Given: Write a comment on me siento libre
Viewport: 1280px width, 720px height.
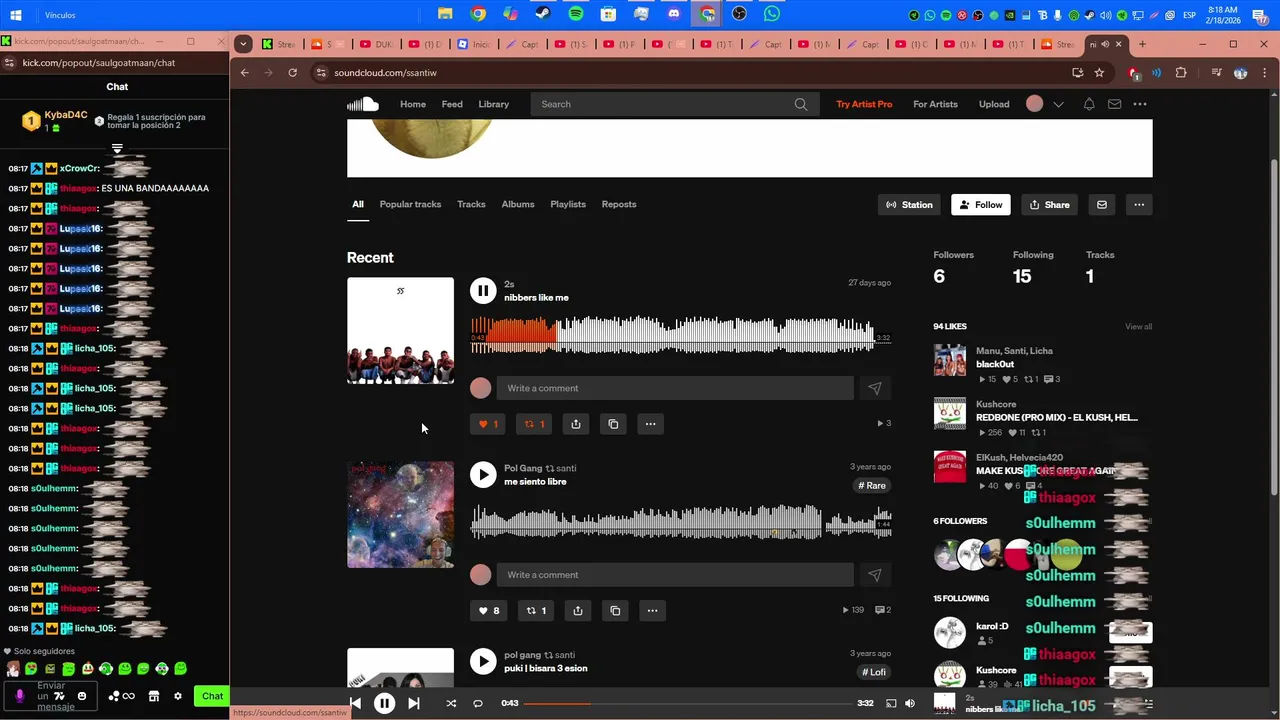Looking at the screenshot, I should 675,575.
